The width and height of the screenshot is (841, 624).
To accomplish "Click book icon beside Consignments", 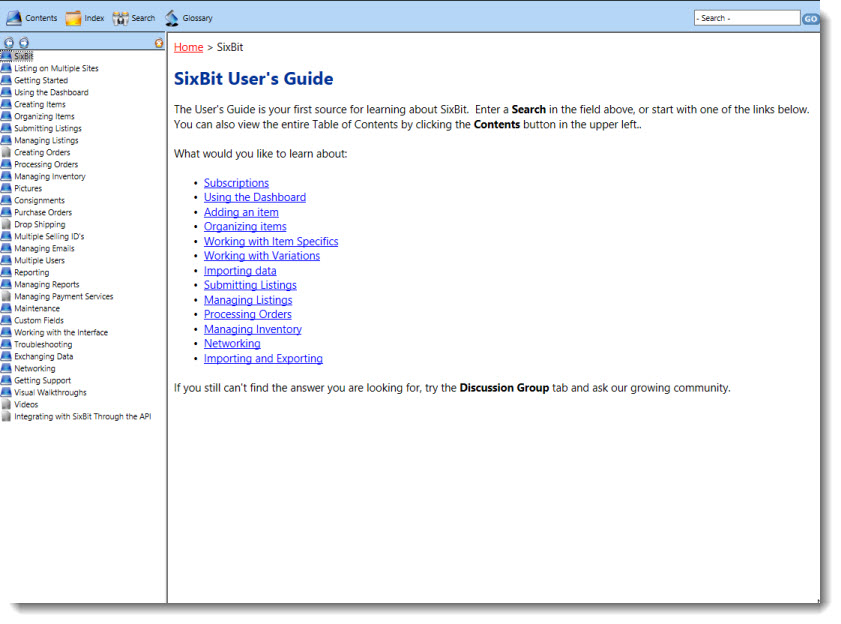I will click(6, 200).
